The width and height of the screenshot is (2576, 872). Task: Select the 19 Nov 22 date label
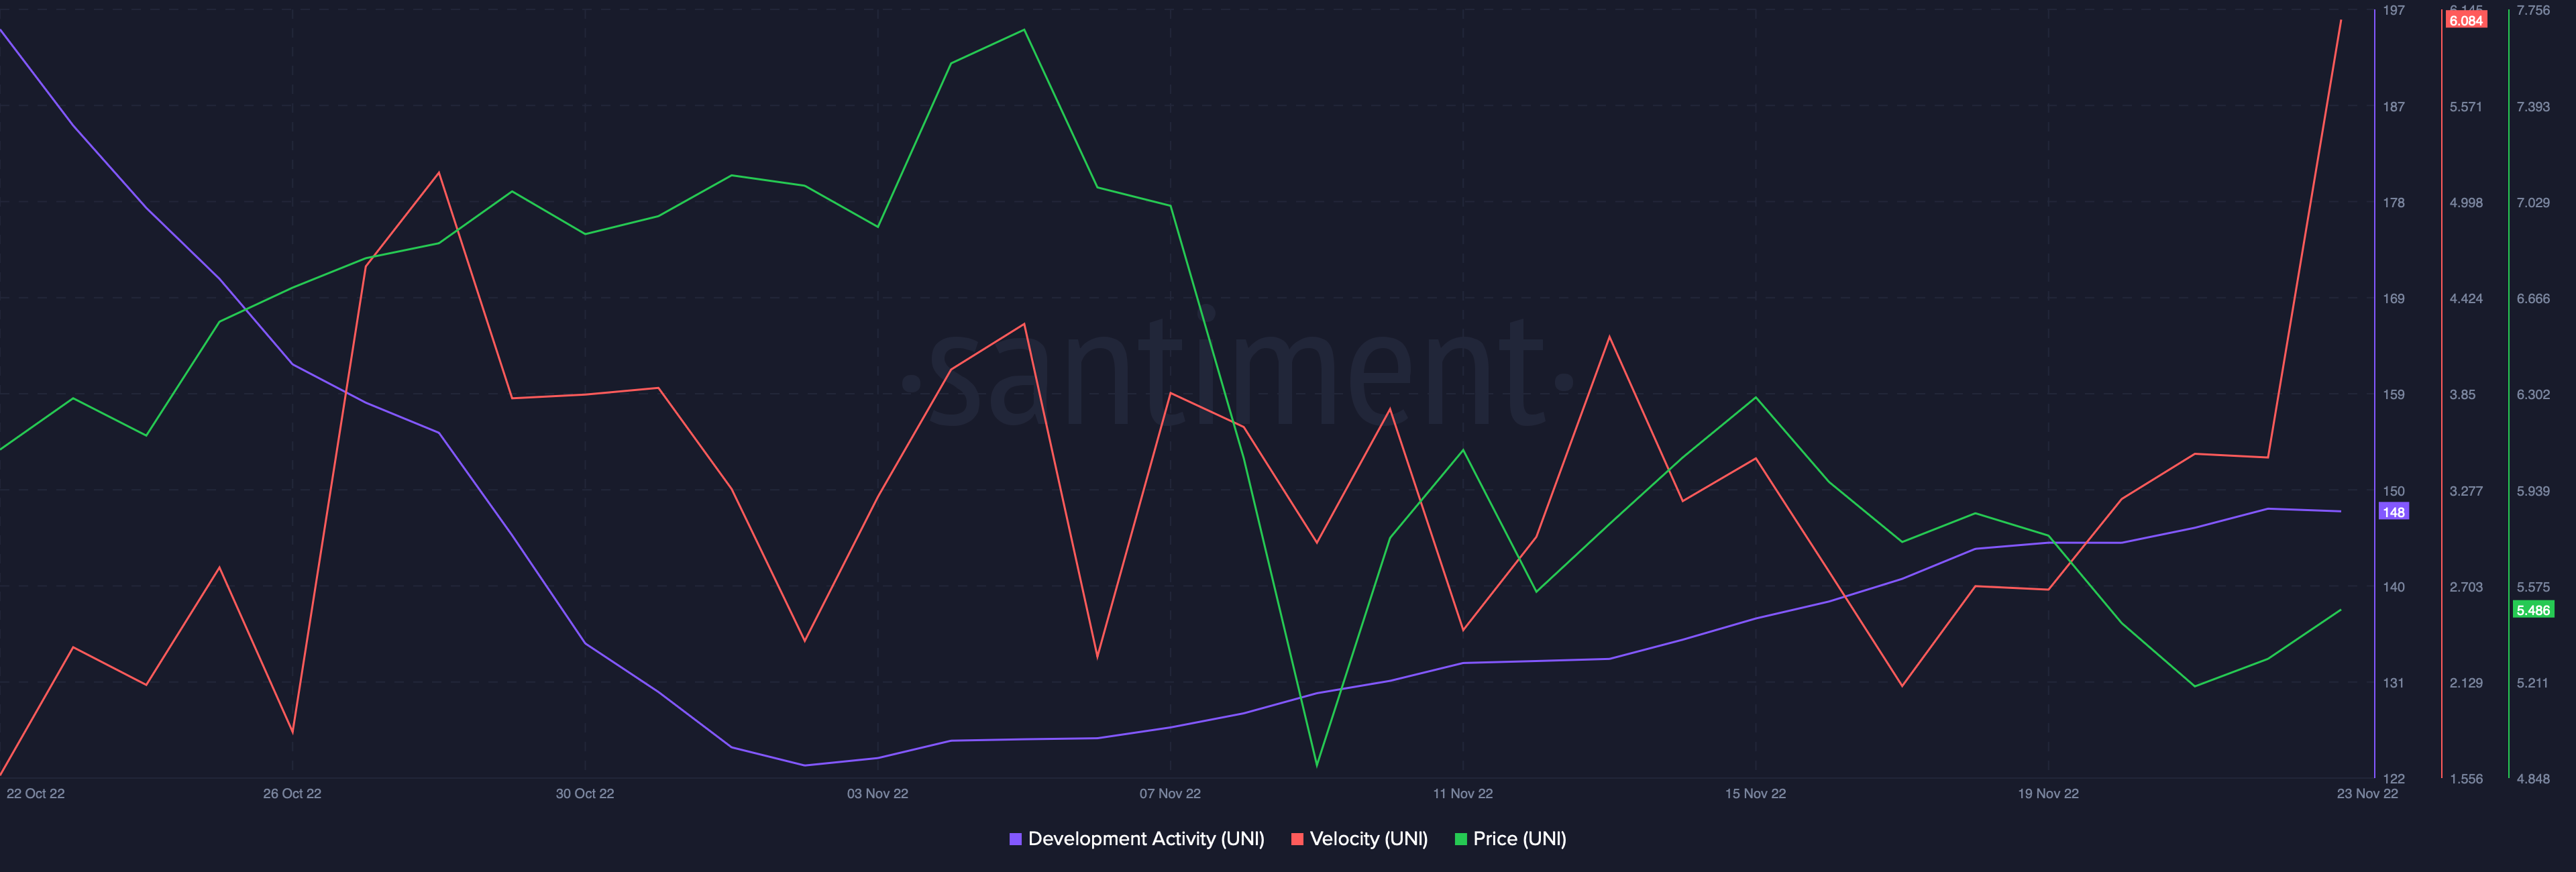point(2048,793)
